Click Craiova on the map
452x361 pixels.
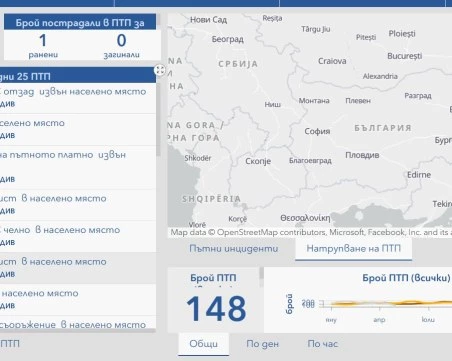click(332, 61)
